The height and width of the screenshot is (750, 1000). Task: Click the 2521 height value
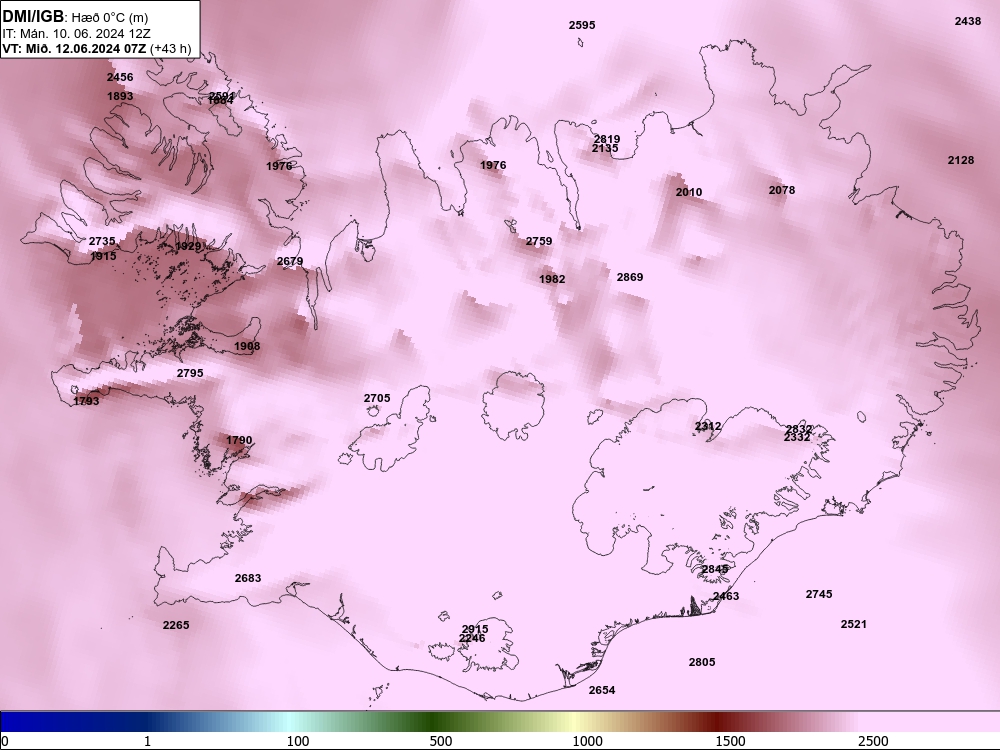(x=853, y=624)
